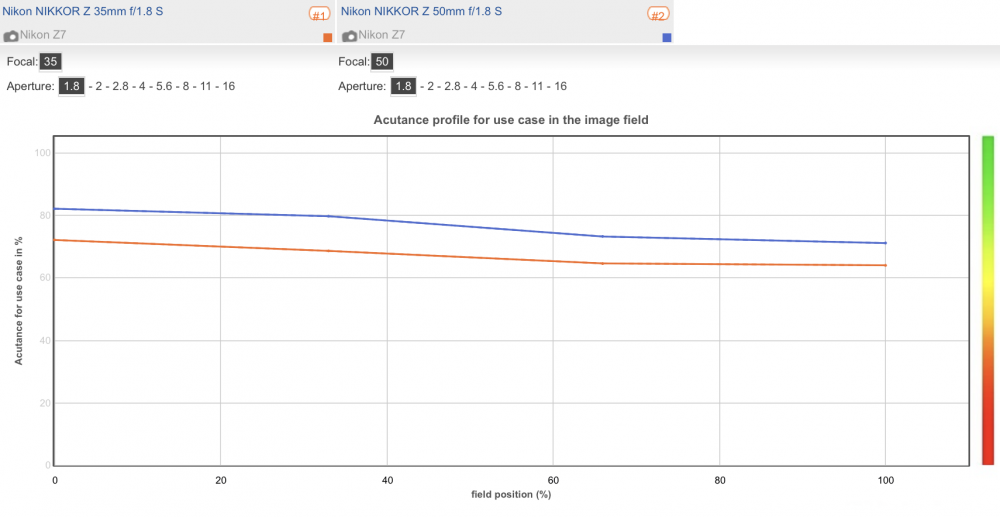Image resolution: width=1000 pixels, height=517 pixels.
Task: Click the camera icon beside first Nikon Z7
Action: 11,36
